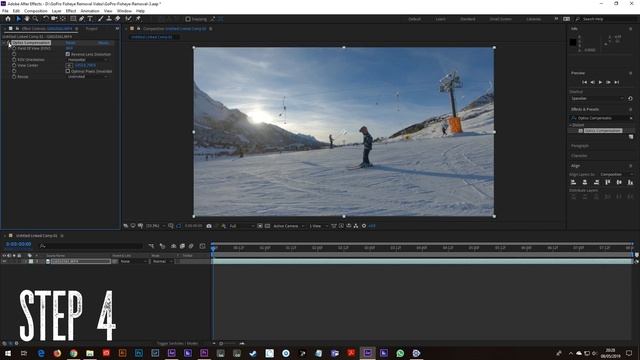Click the align top edges icon

(x=608, y=182)
